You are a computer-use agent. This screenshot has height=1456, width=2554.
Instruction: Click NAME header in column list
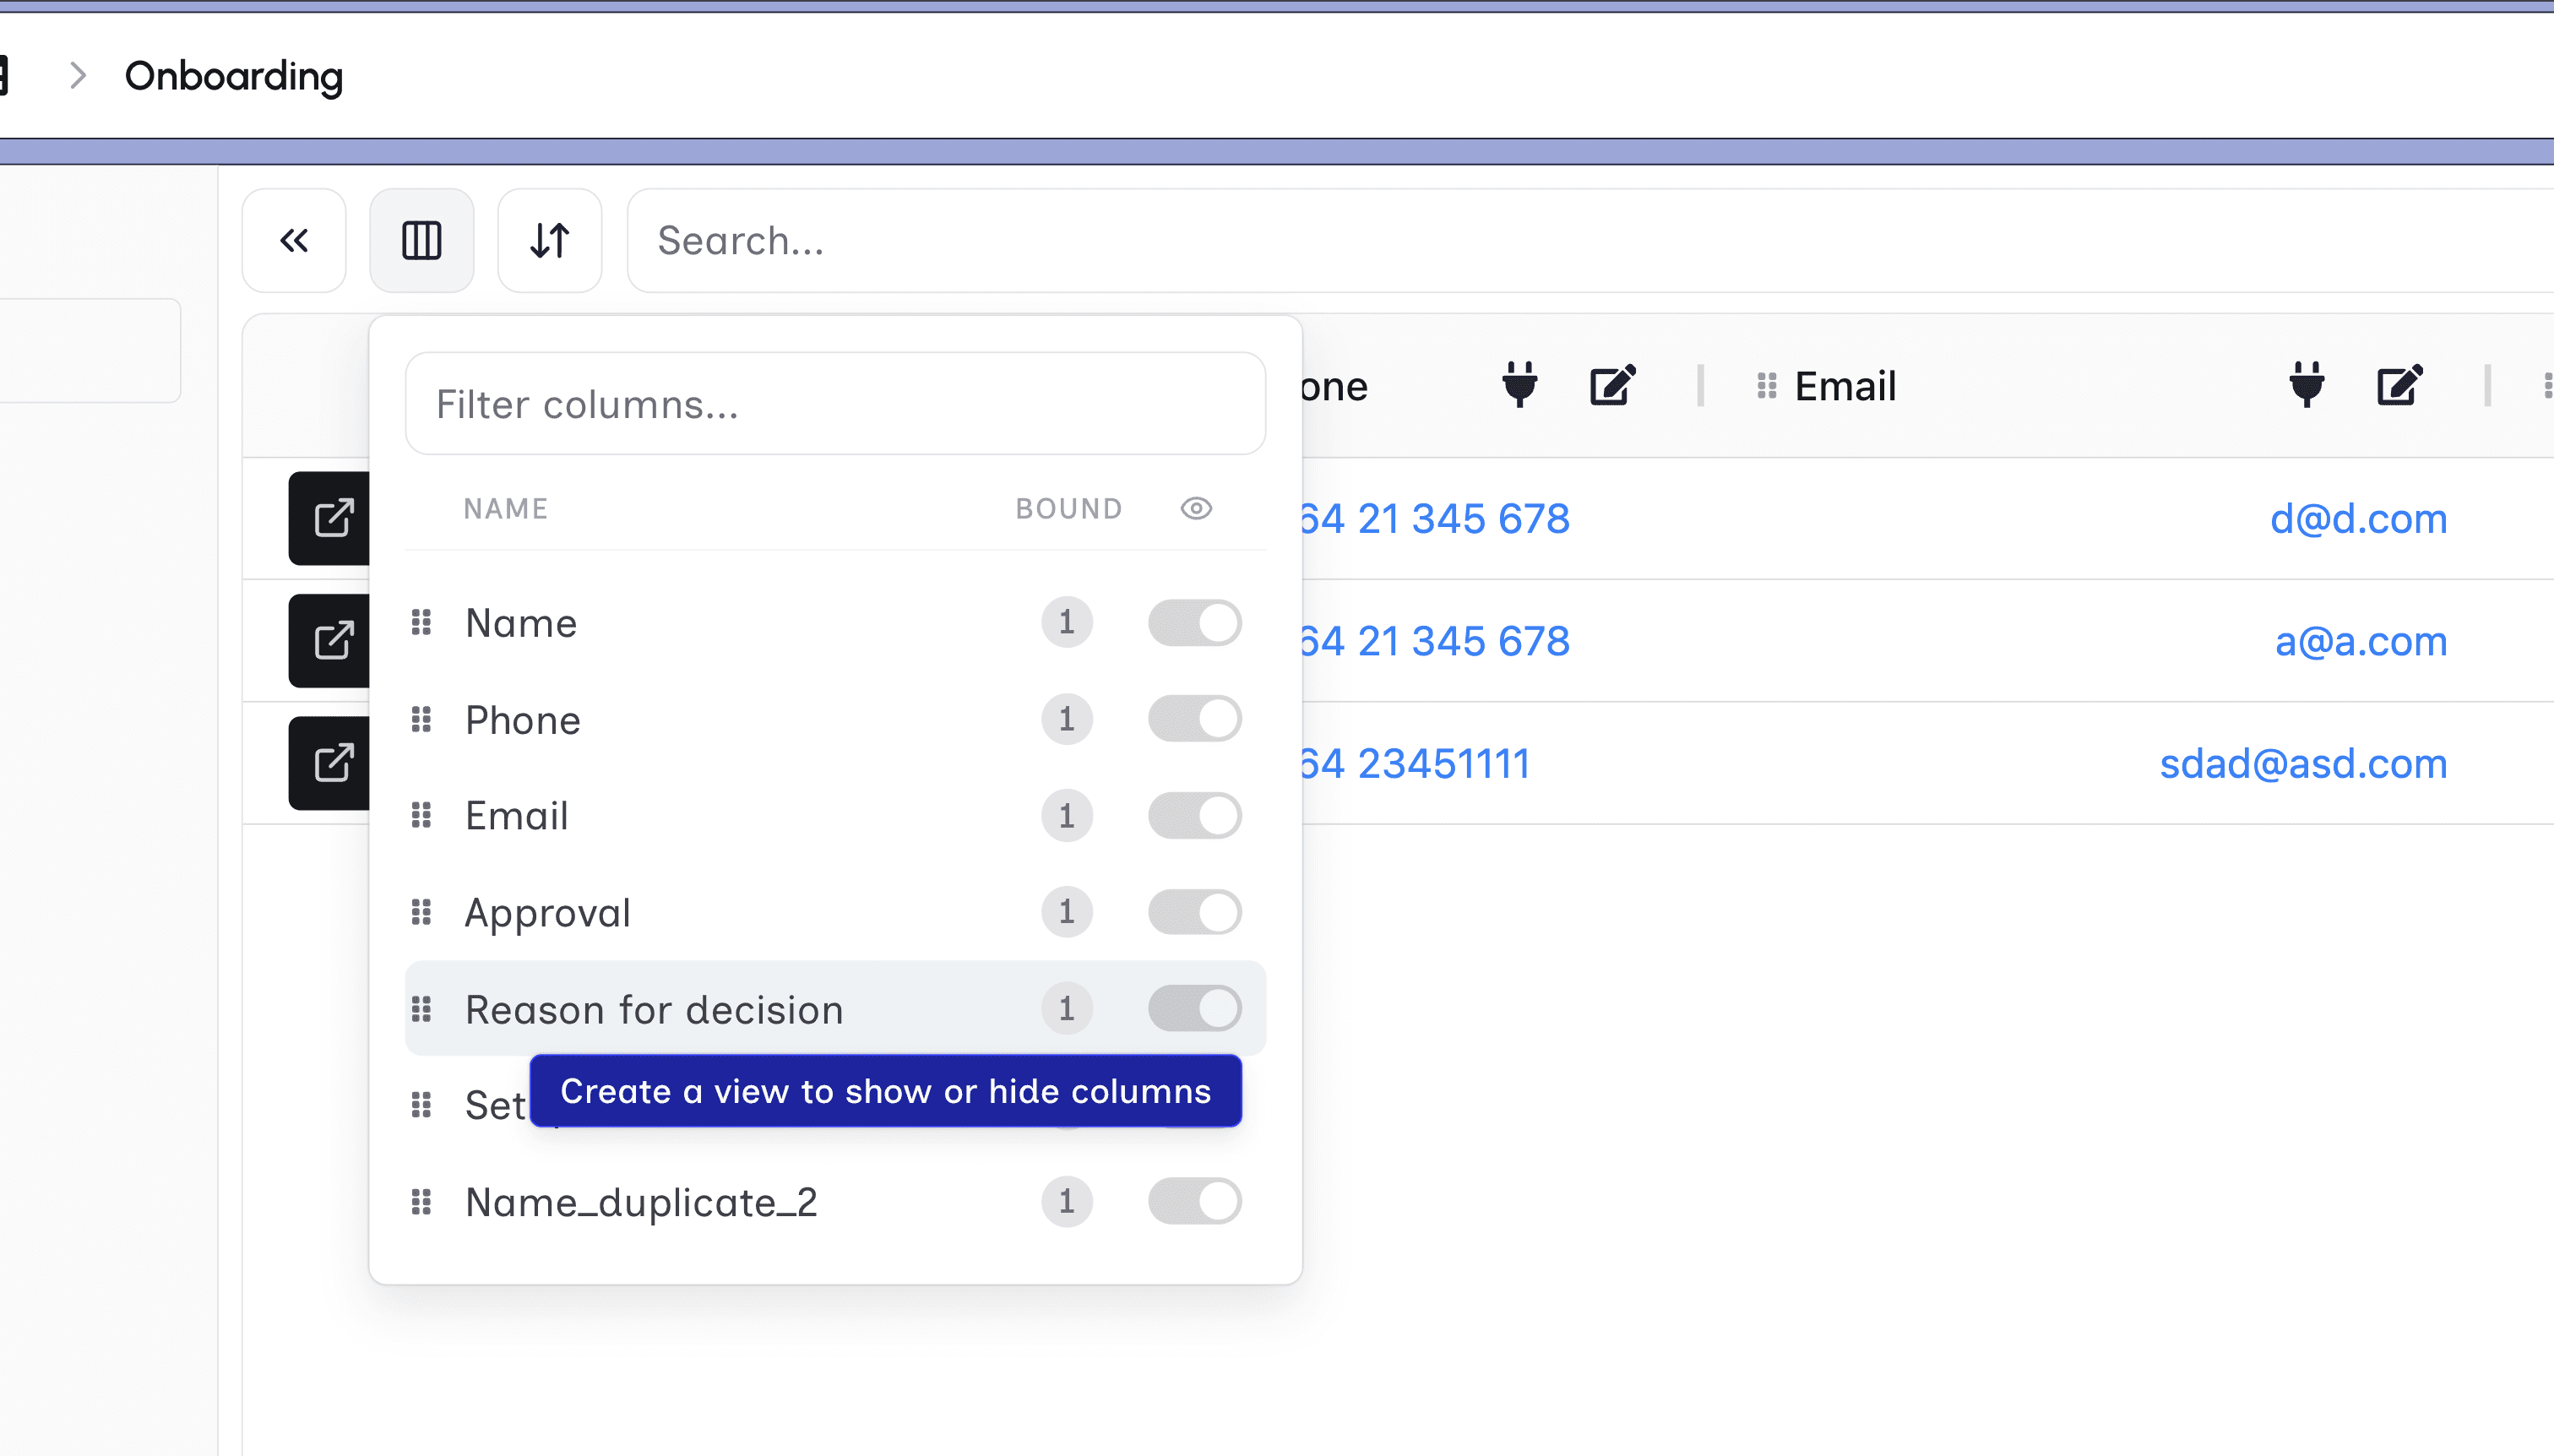pos(506,509)
